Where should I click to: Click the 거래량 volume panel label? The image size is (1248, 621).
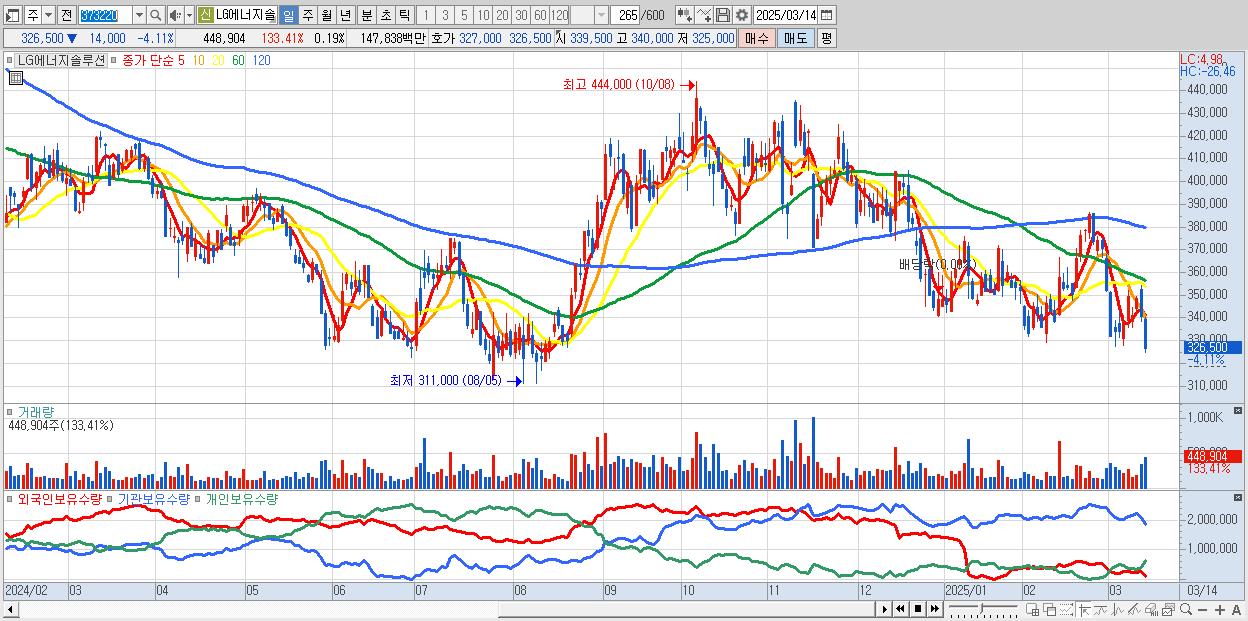tap(36, 412)
